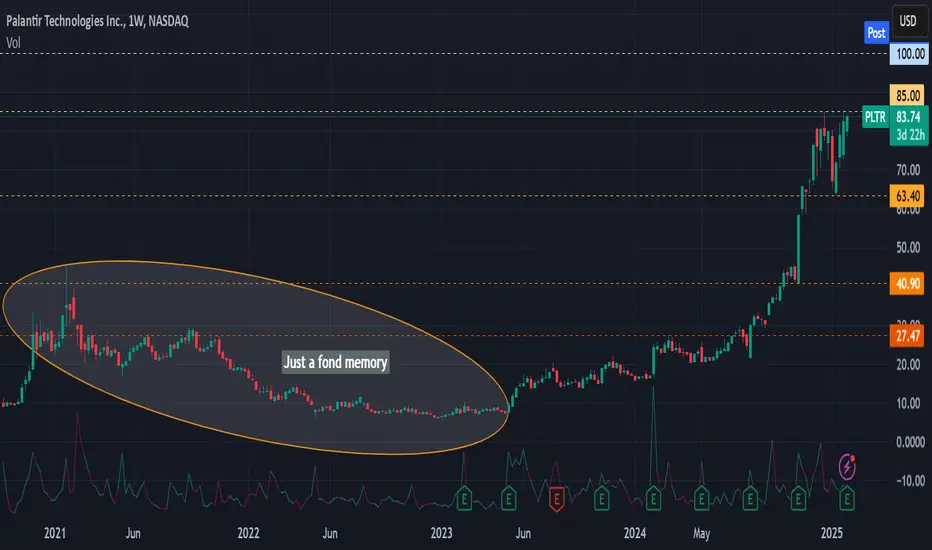The image size is (932, 550).
Task: Open the first green earnings marker after 2023
Action: [464, 499]
